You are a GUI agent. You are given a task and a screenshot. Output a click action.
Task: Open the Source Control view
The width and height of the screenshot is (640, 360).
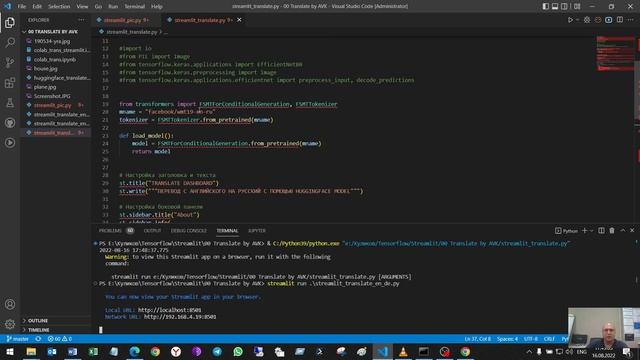[x=10, y=62]
